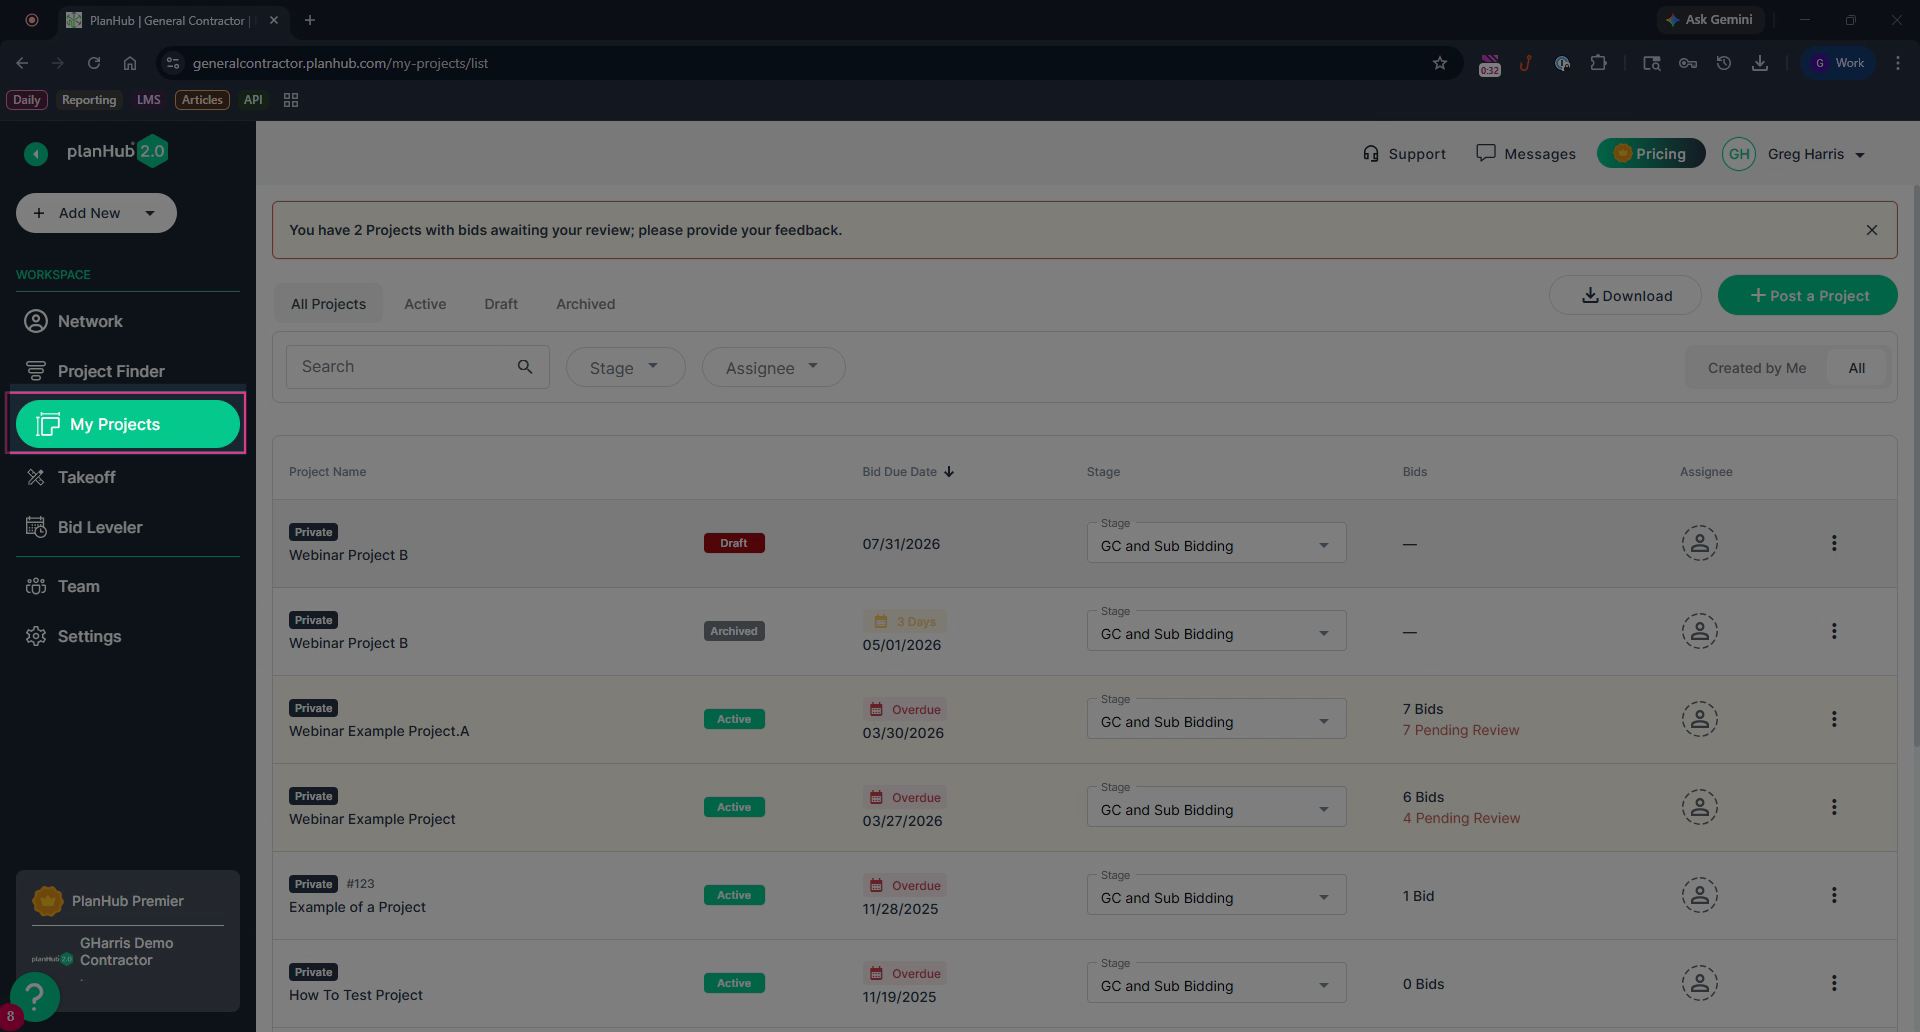Screen dimensions: 1920x1032
Task: Open Stage dropdown for How To Test Project
Action: click(x=1216, y=983)
